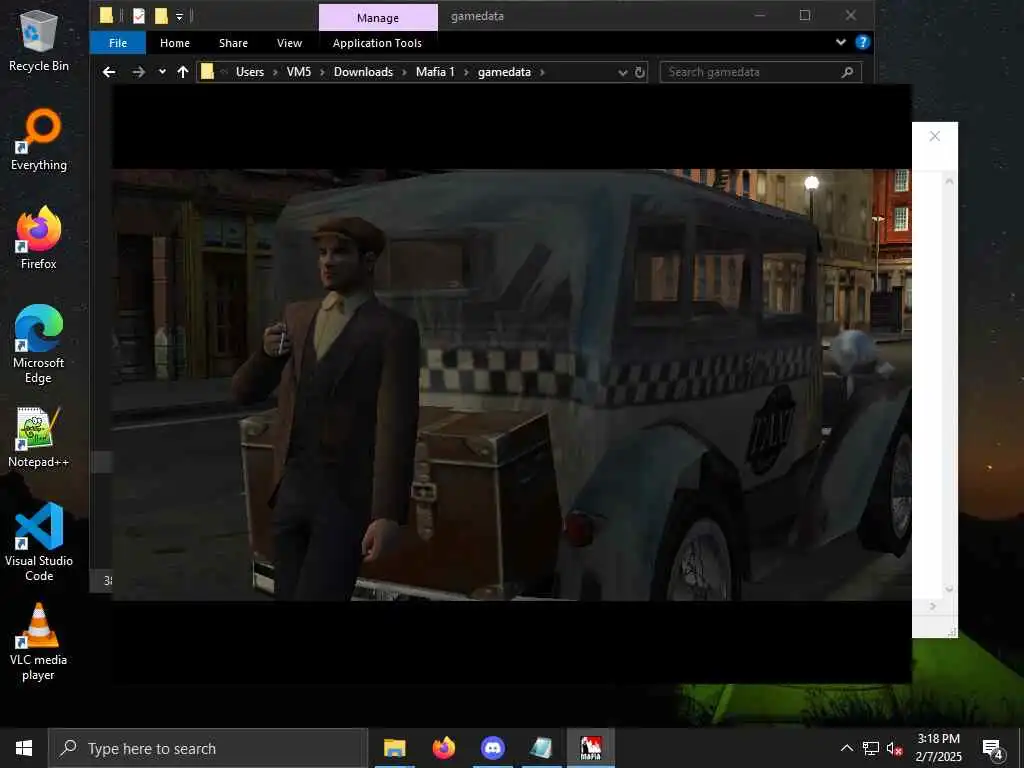Open the Microsoft Edge desktop shortcut
Image resolution: width=1024 pixels, height=768 pixels.
pyautogui.click(x=39, y=344)
